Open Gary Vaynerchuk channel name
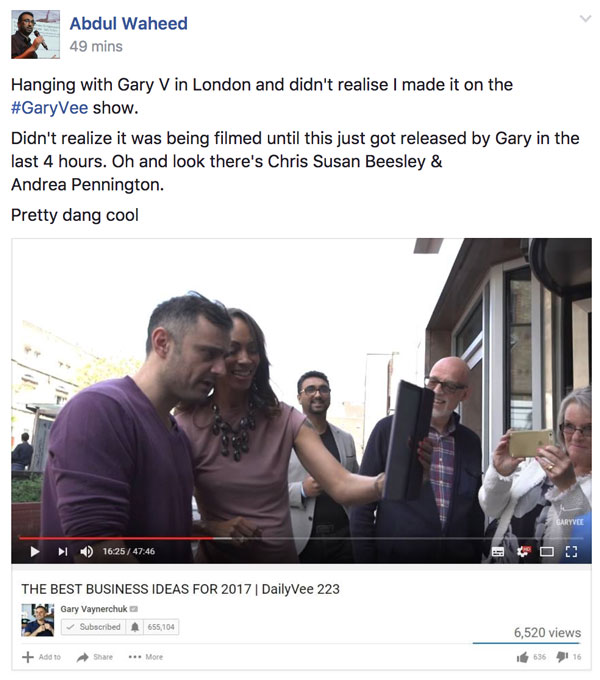The height and width of the screenshot is (680, 600). tap(94, 609)
